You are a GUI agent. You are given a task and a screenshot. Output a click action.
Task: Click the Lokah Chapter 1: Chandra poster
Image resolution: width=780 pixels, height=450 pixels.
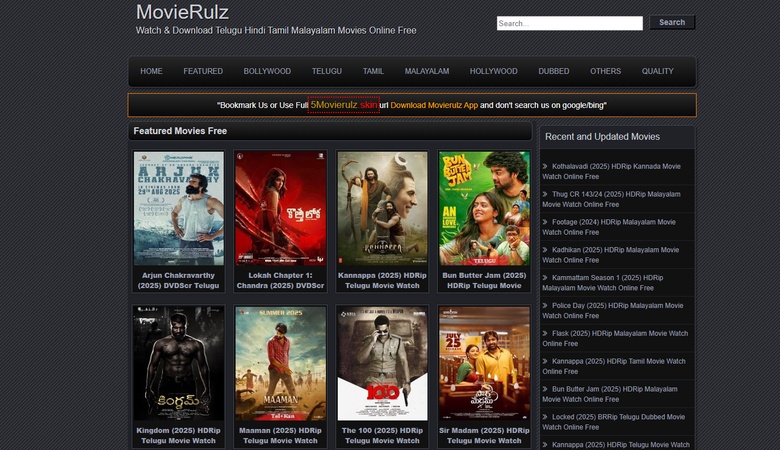(280, 208)
